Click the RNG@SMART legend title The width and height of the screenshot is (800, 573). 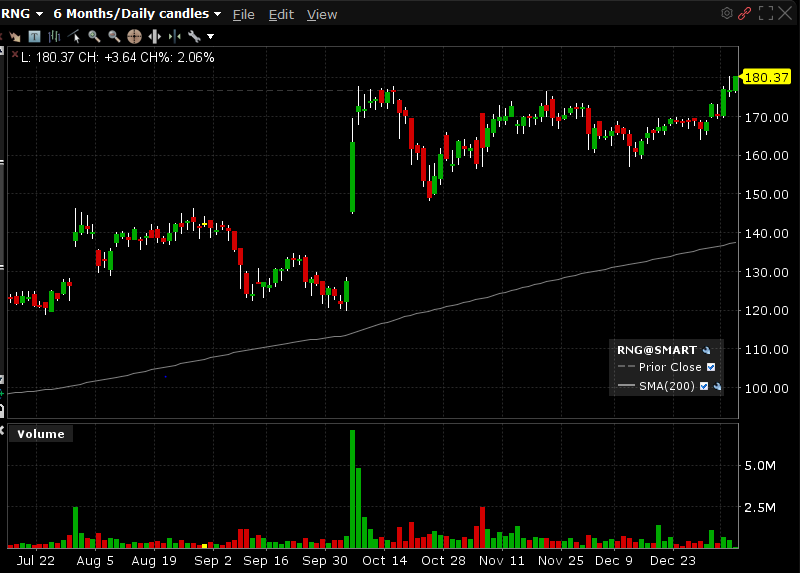(657, 350)
